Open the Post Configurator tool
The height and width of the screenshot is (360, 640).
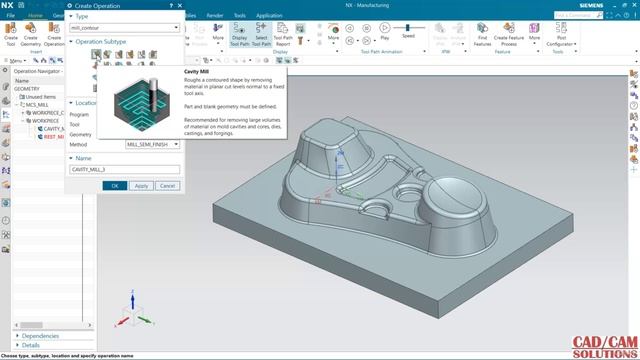[561, 34]
